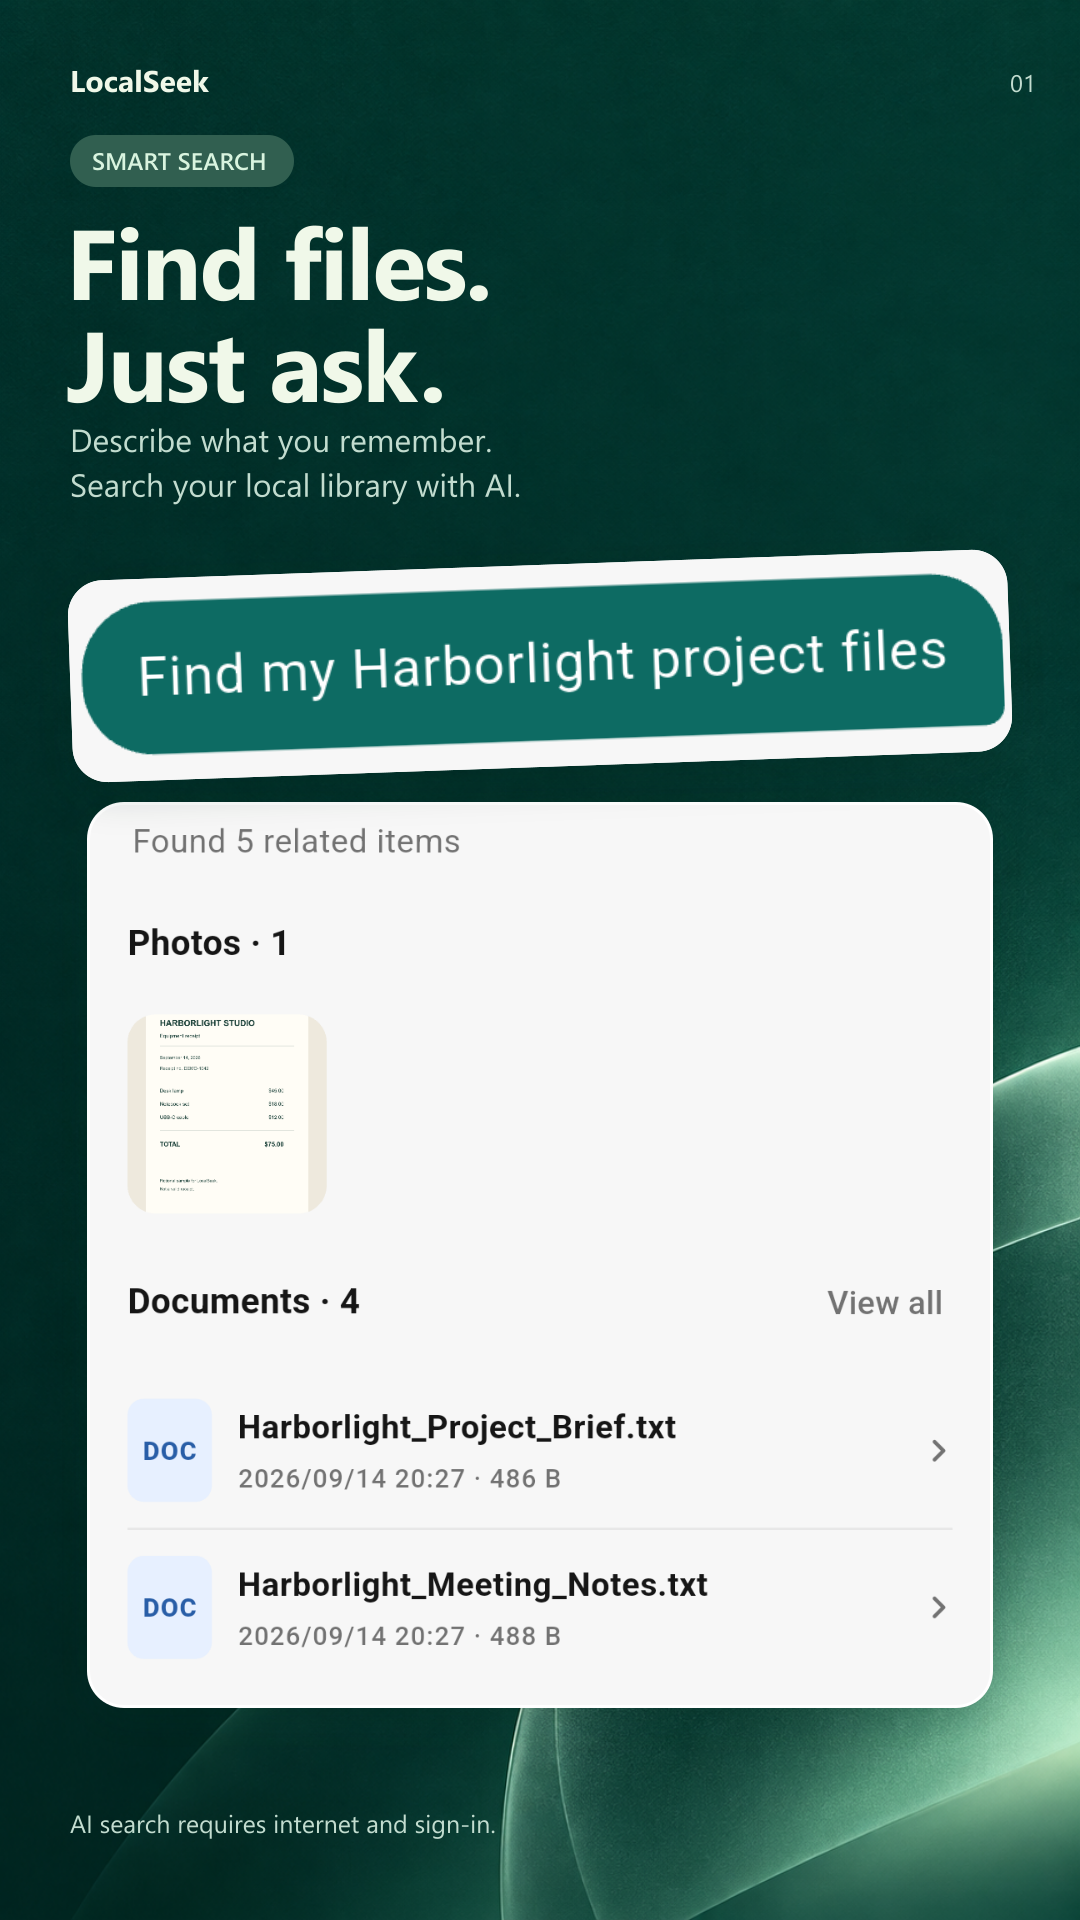Select the 'Documents · 4' section heading

tap(243, 1301)
